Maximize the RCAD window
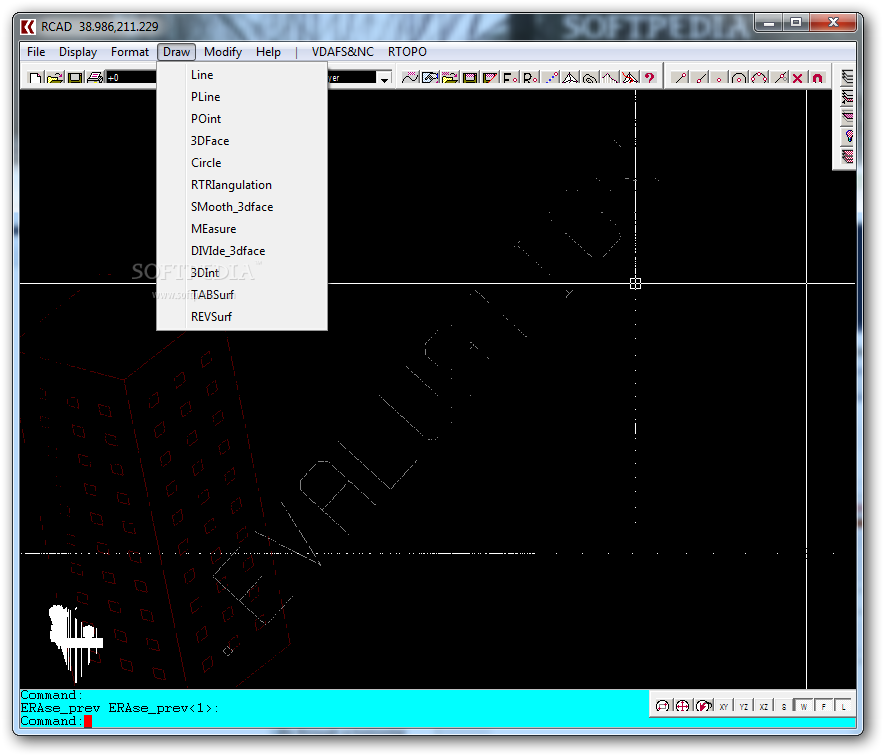 (795, 23)
